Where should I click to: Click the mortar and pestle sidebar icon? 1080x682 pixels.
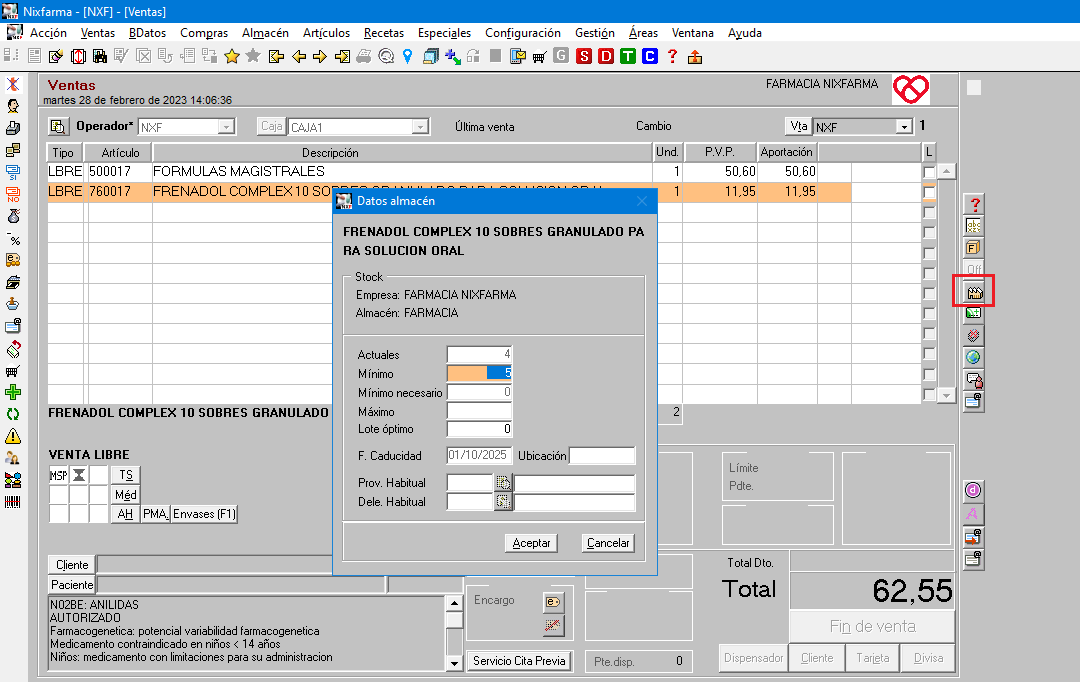(13, 304)
